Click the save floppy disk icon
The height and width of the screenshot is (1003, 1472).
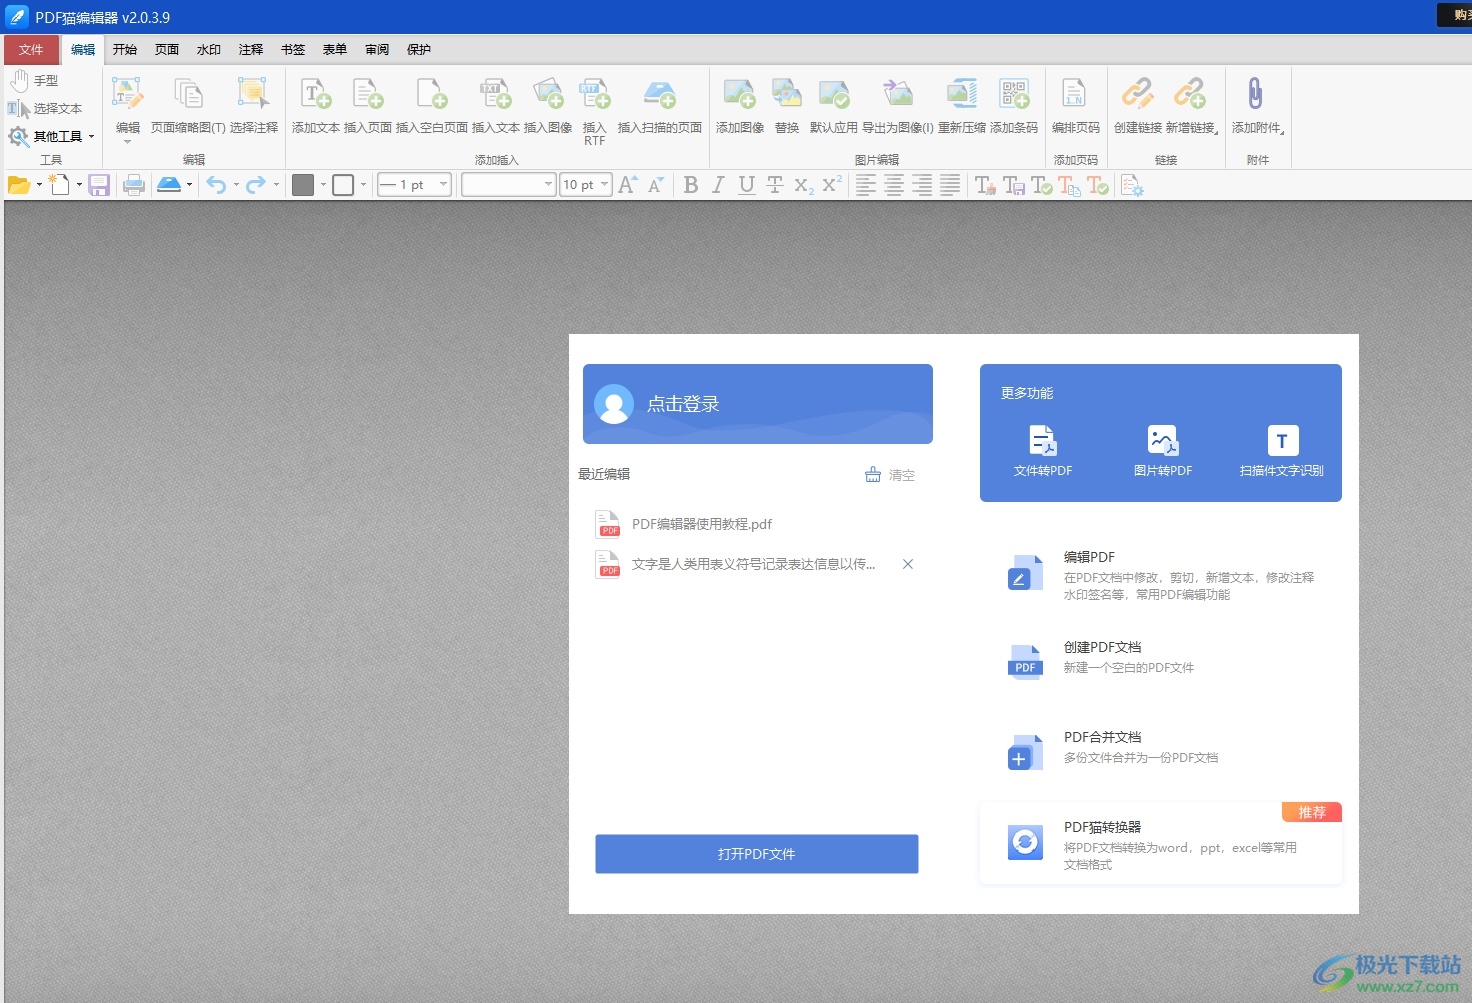(99, 185)
